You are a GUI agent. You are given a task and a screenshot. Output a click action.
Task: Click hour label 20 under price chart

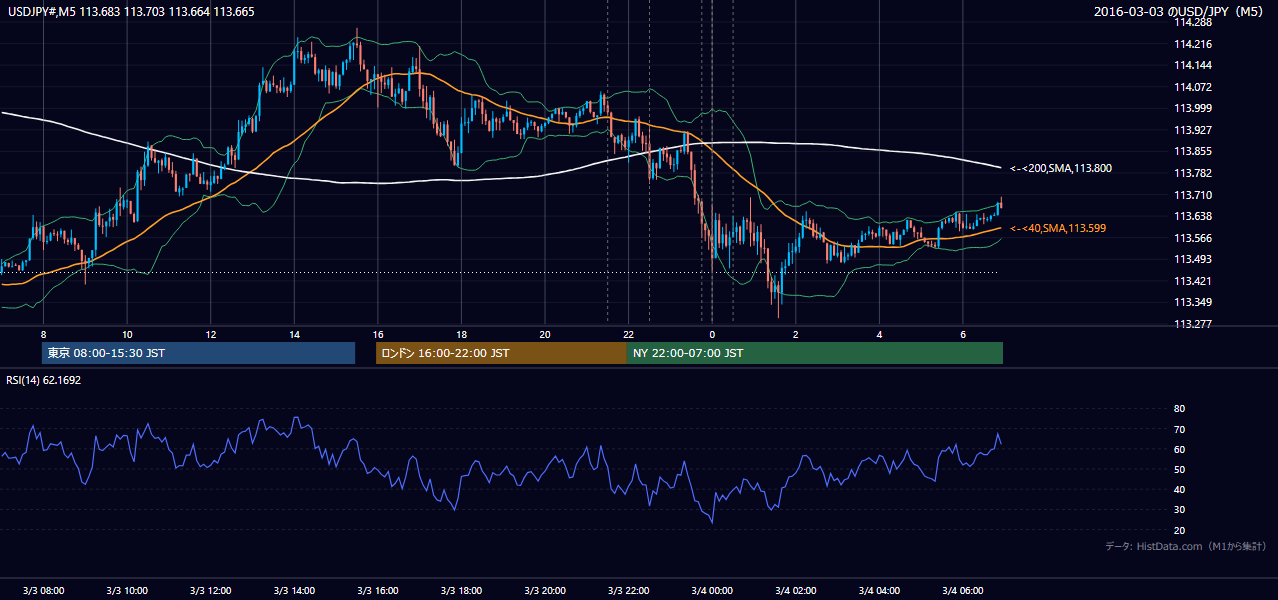point(545,334)
